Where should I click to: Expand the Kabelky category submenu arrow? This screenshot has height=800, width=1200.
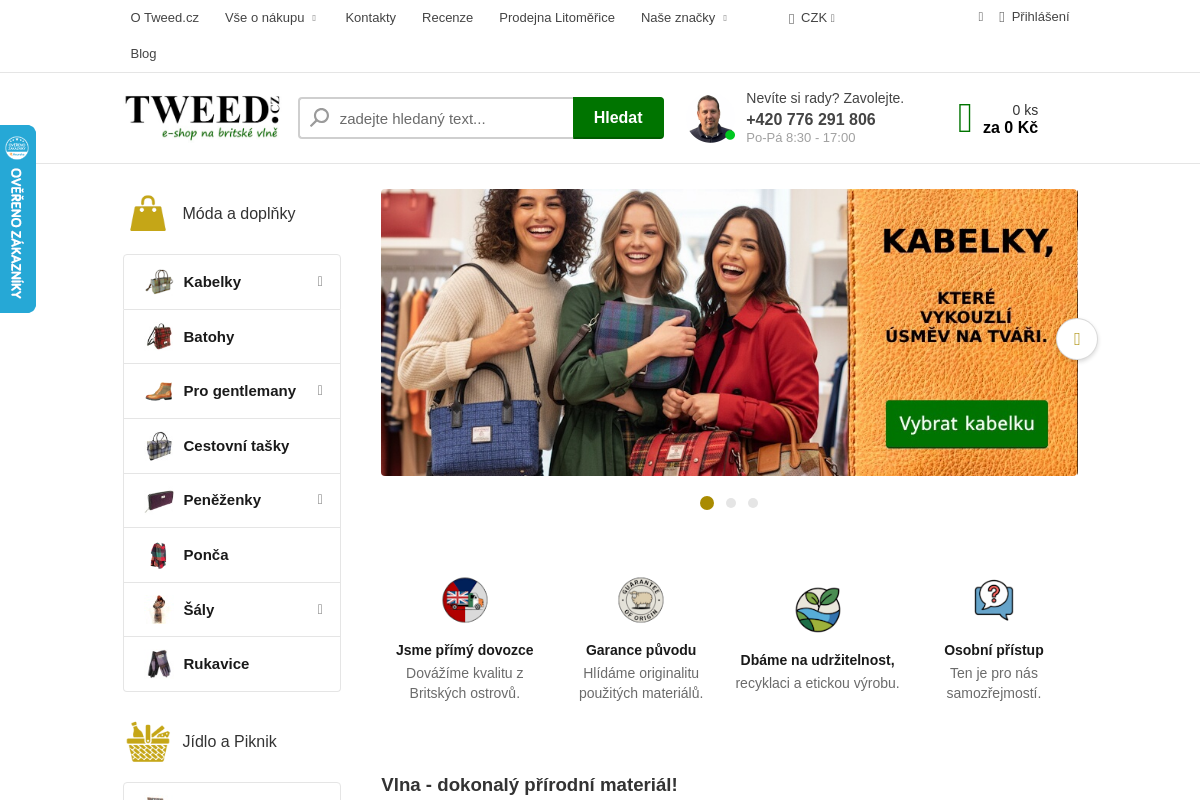[x=320, y=281]
